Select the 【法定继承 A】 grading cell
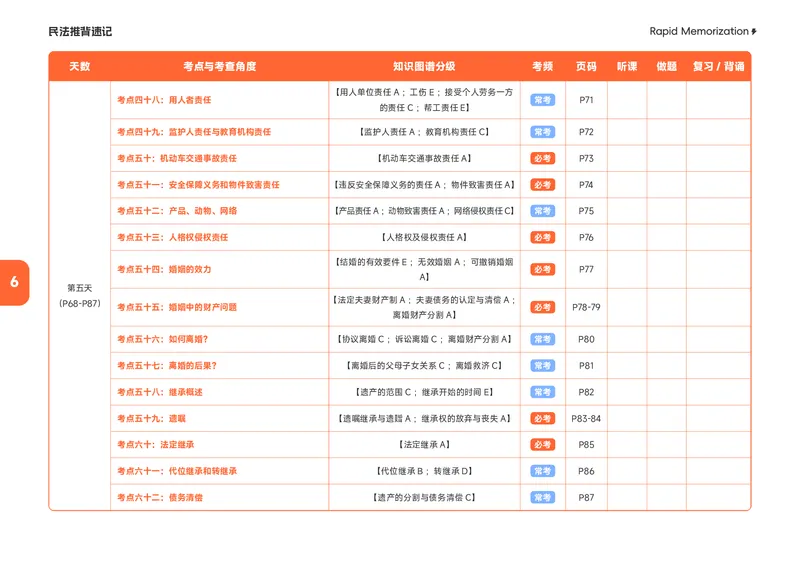Image resolution: width=800 pixels, height=566 pixels. click(424, 445)
